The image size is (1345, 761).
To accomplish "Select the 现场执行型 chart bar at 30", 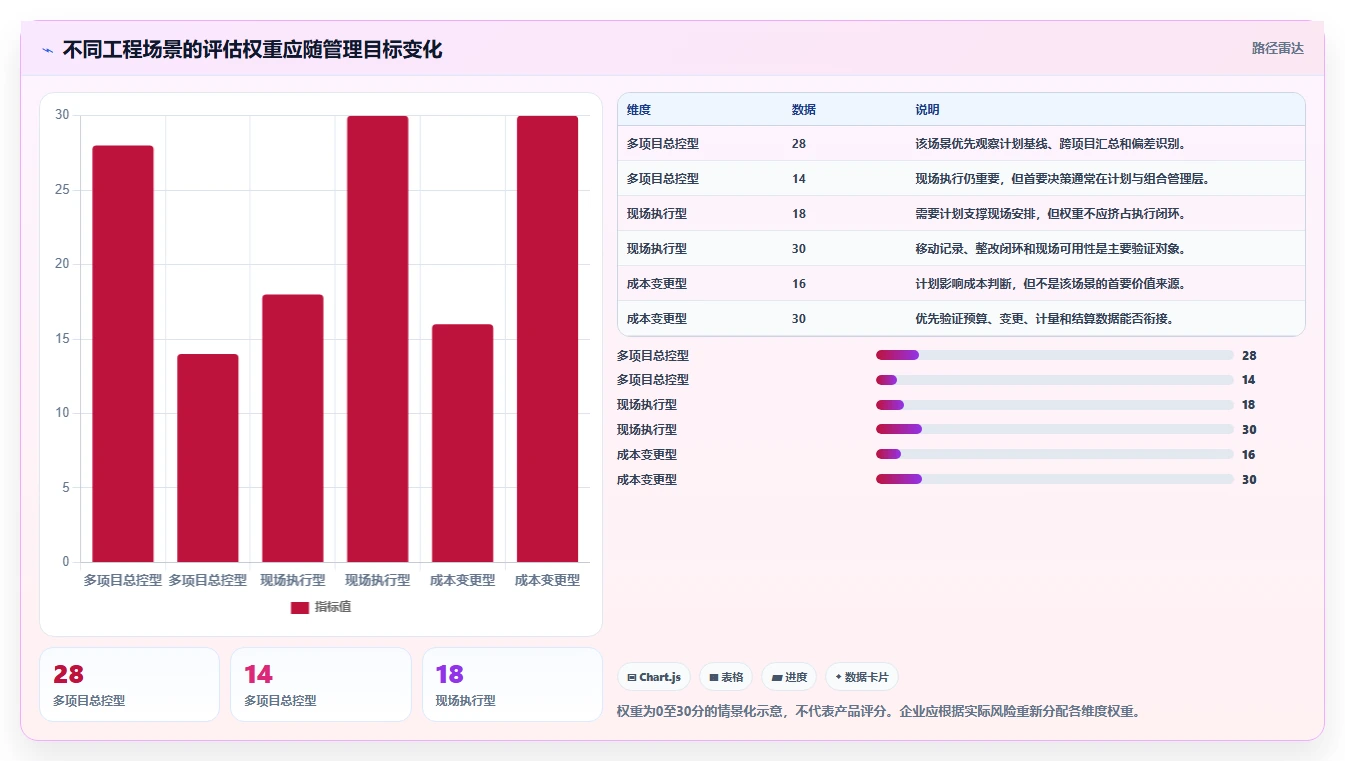I will click(x=378, y=339).
